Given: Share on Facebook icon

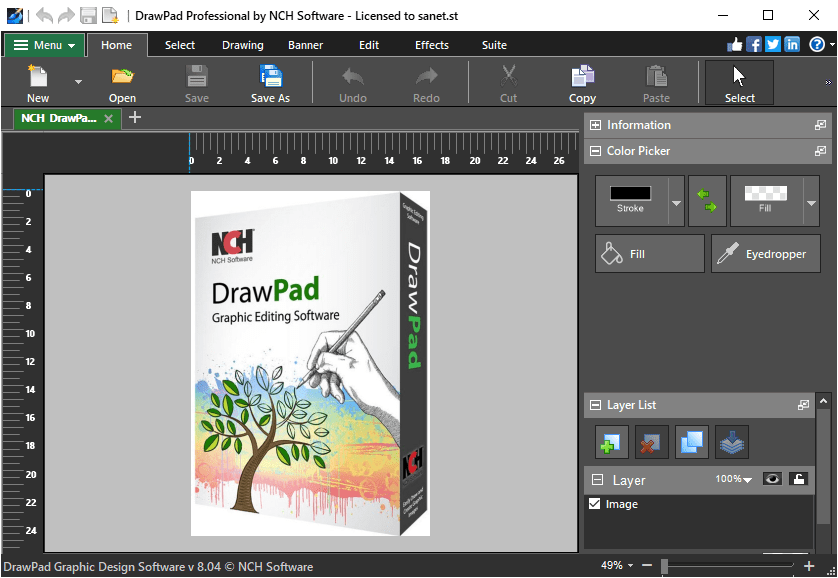Looking at the screenshot, I should (x=754, y=44).
